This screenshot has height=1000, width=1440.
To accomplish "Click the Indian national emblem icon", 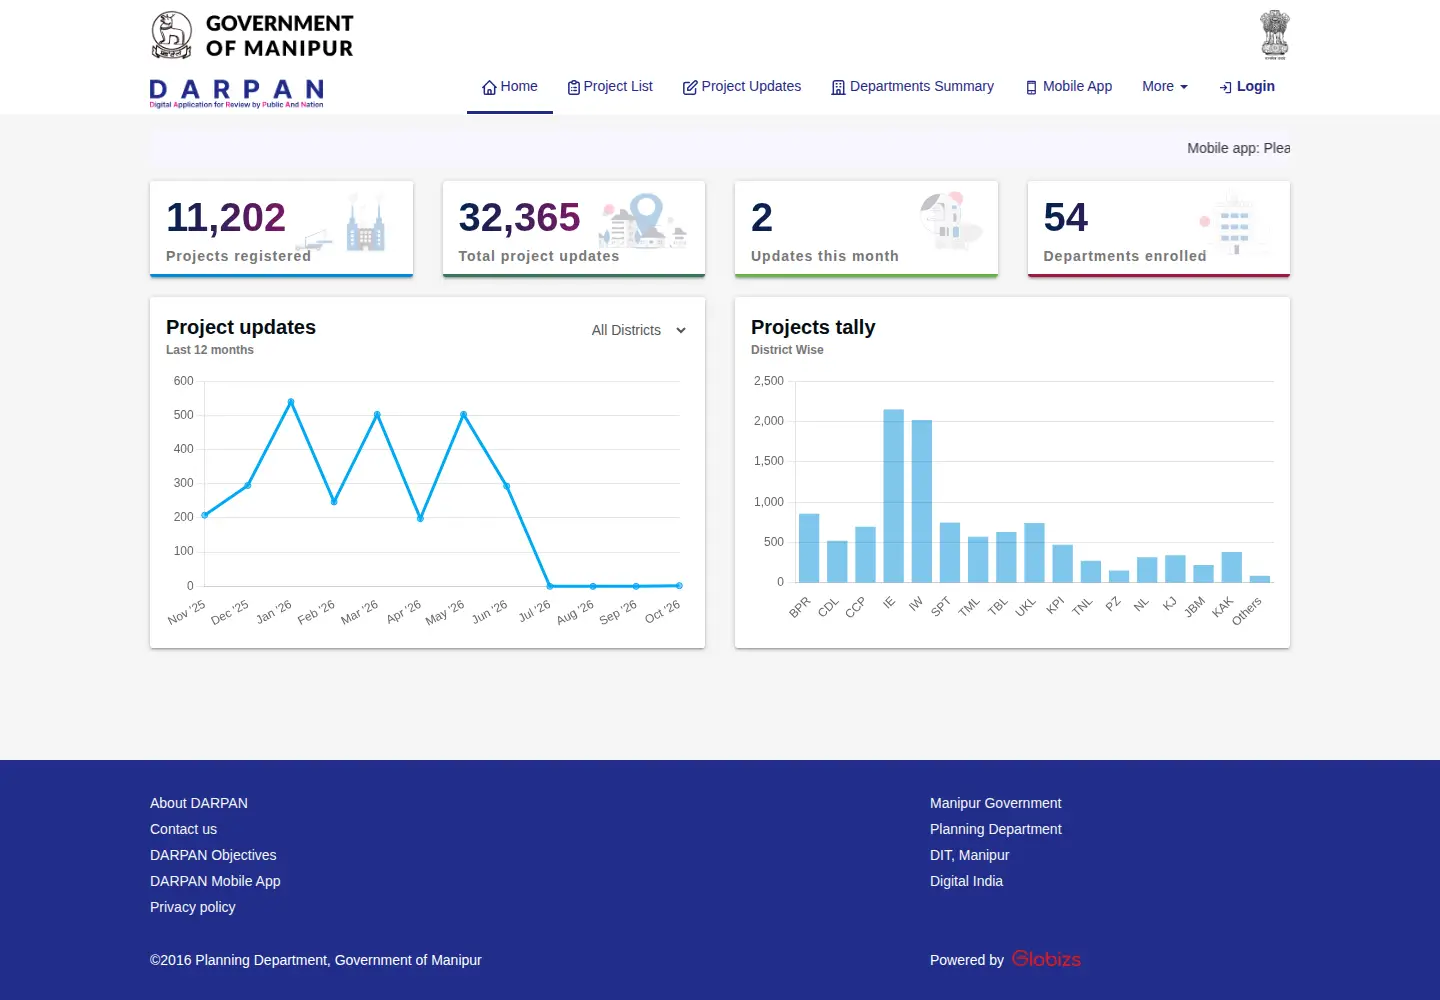I will coord(1275,35).
